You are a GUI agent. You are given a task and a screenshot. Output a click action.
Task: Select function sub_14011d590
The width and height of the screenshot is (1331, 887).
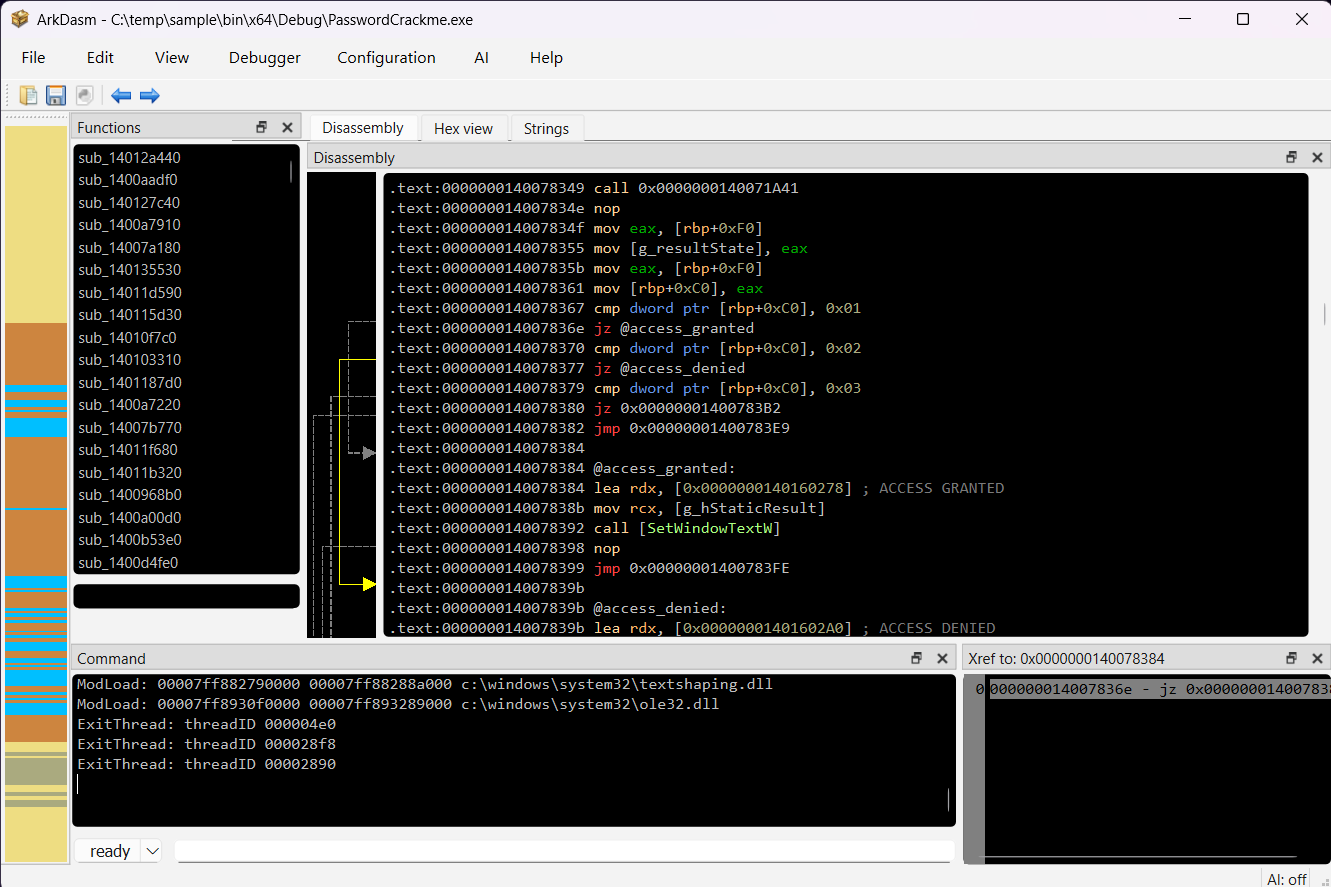(130, 293)
